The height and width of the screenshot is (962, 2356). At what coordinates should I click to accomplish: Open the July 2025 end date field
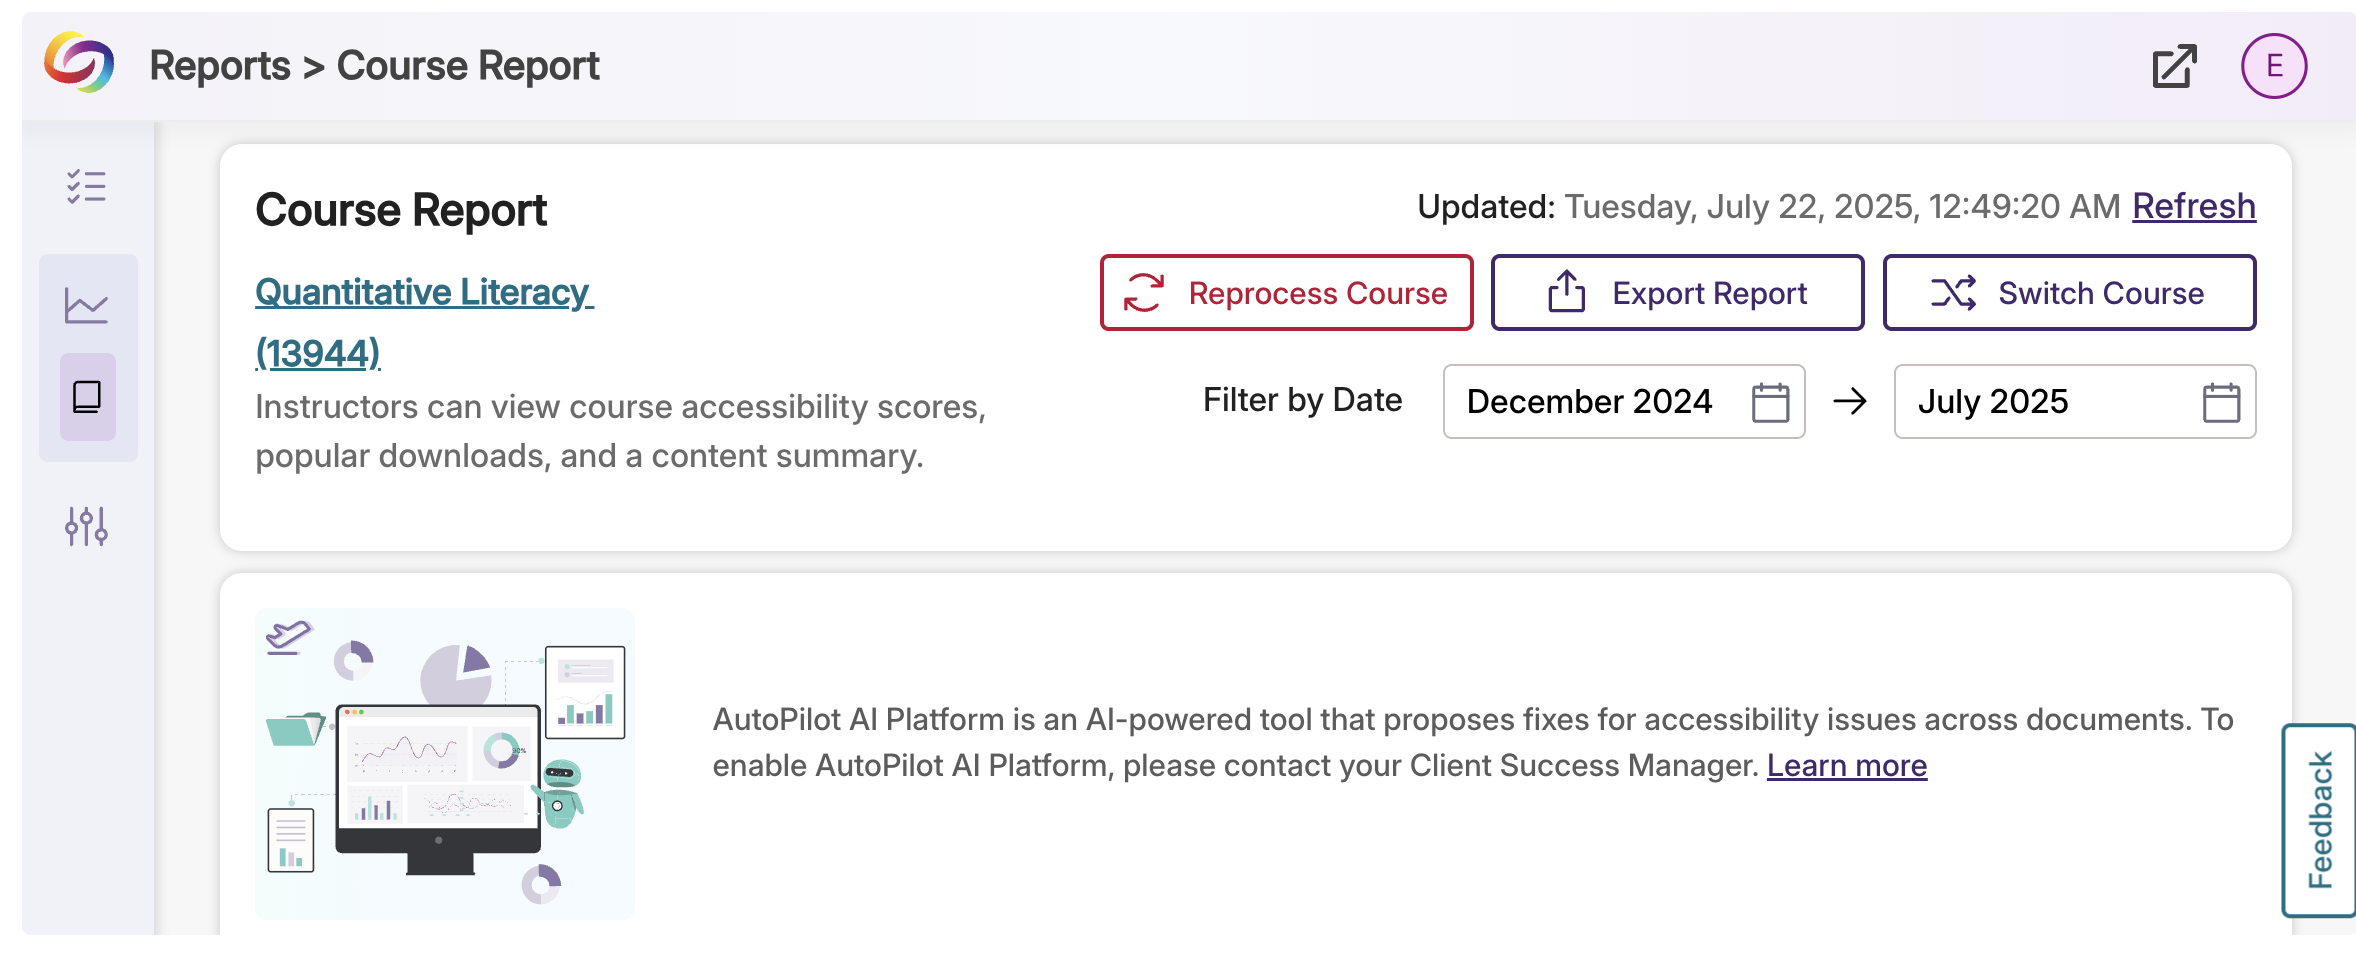[2075, 402]
